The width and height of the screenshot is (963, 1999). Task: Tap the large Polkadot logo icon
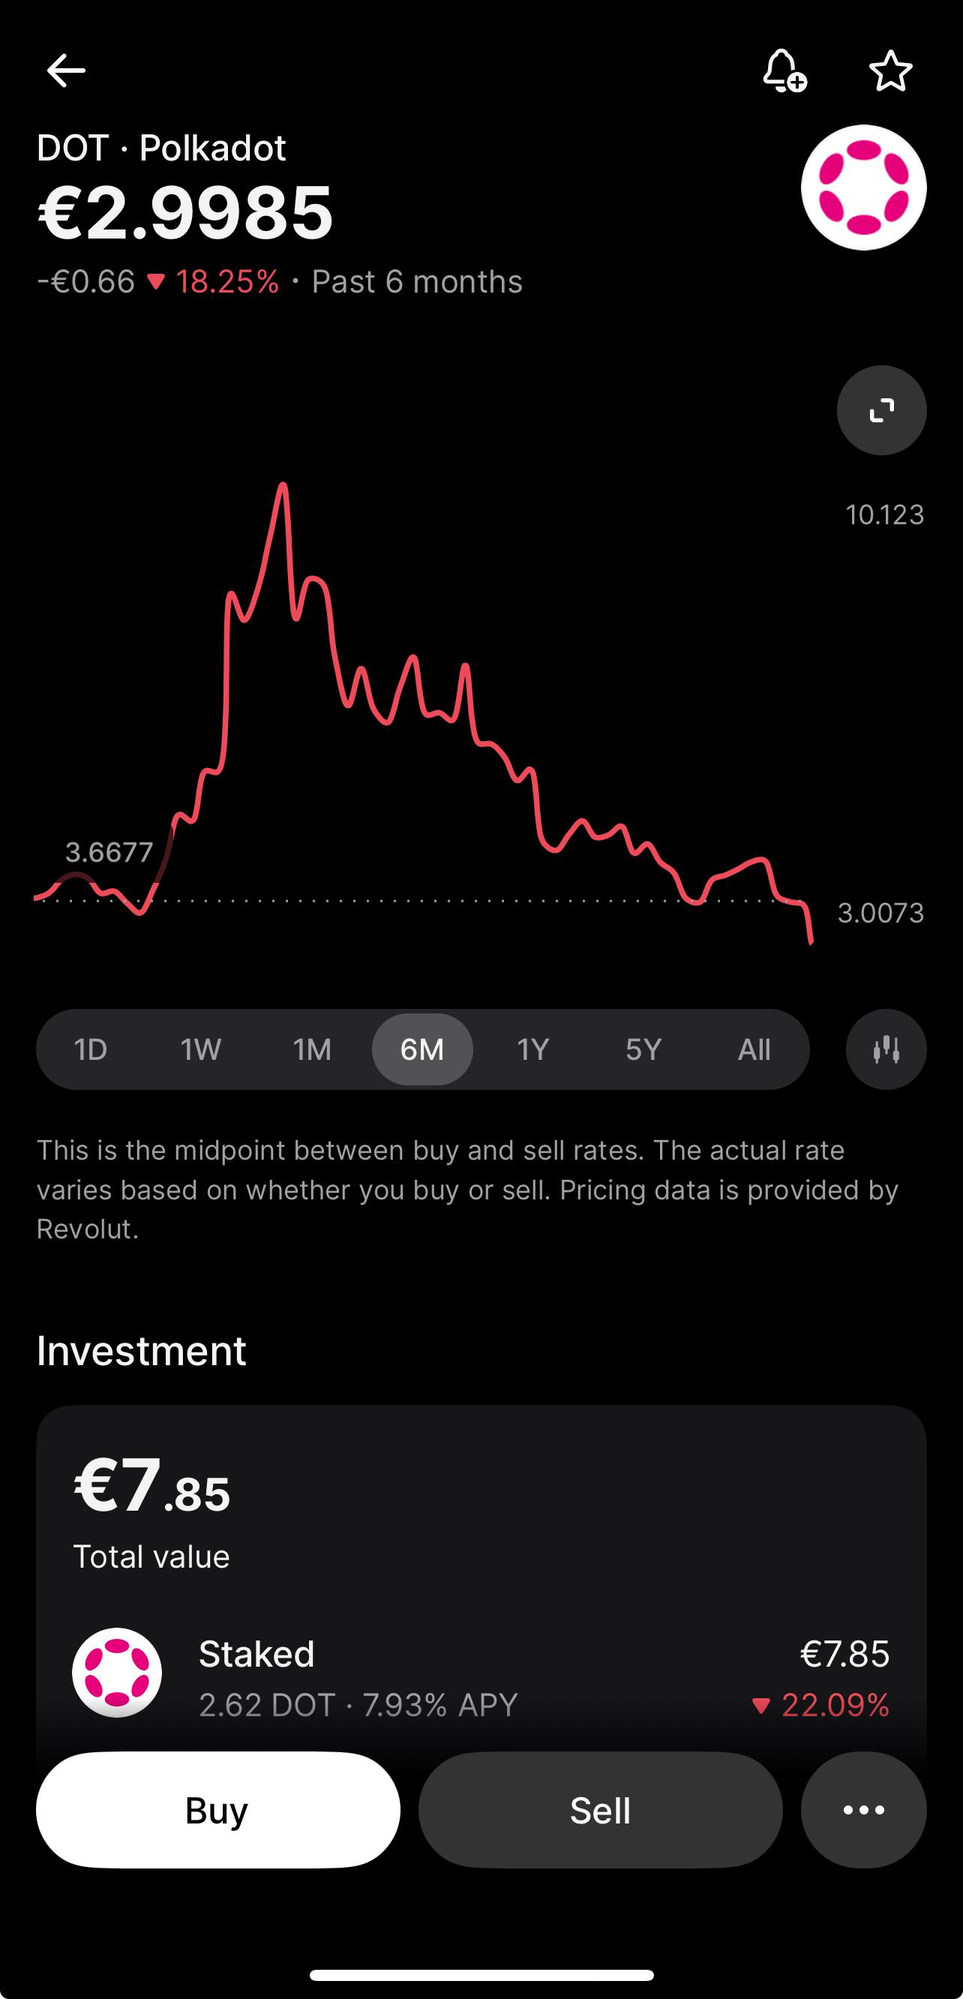click(863, 187)
